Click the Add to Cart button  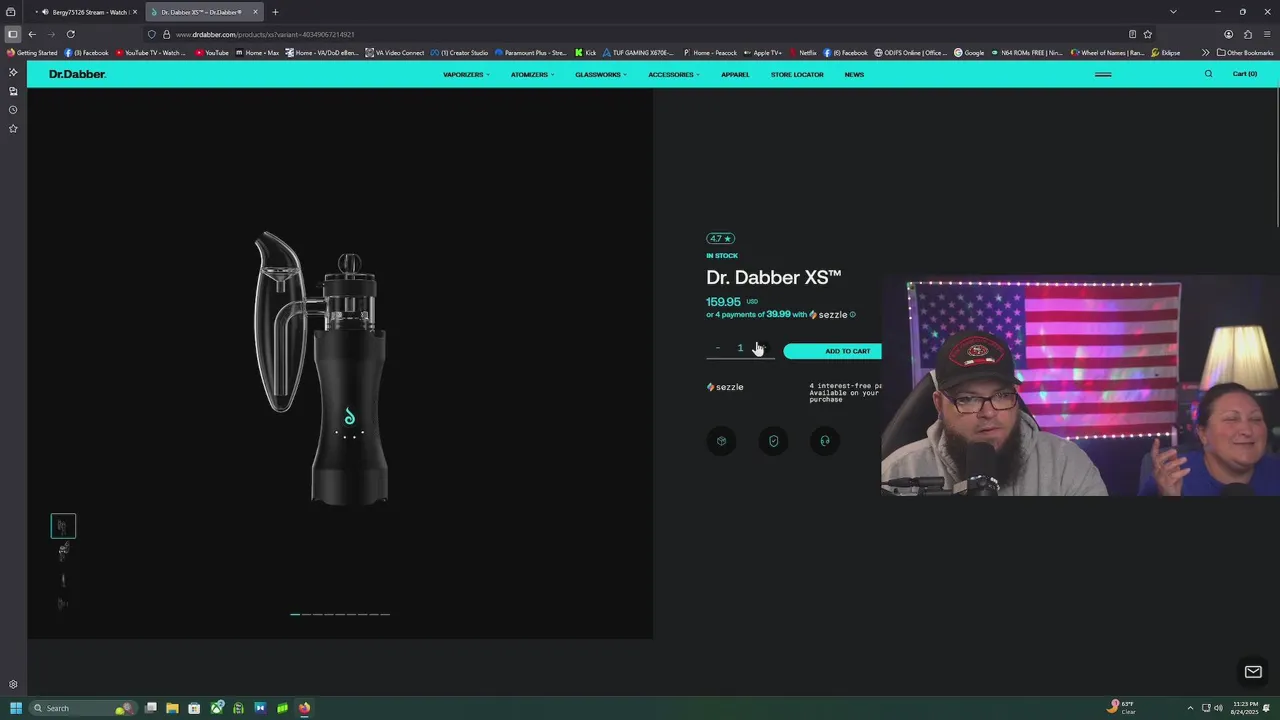[x=832, y=351]
